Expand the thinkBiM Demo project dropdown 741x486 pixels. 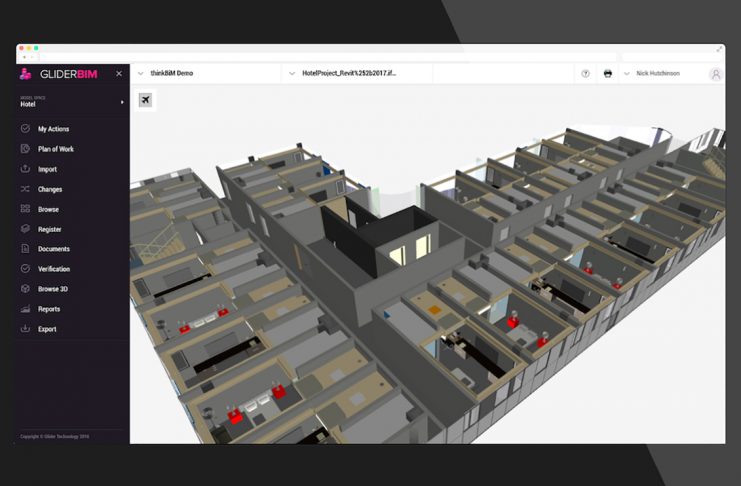click(139, 74)
